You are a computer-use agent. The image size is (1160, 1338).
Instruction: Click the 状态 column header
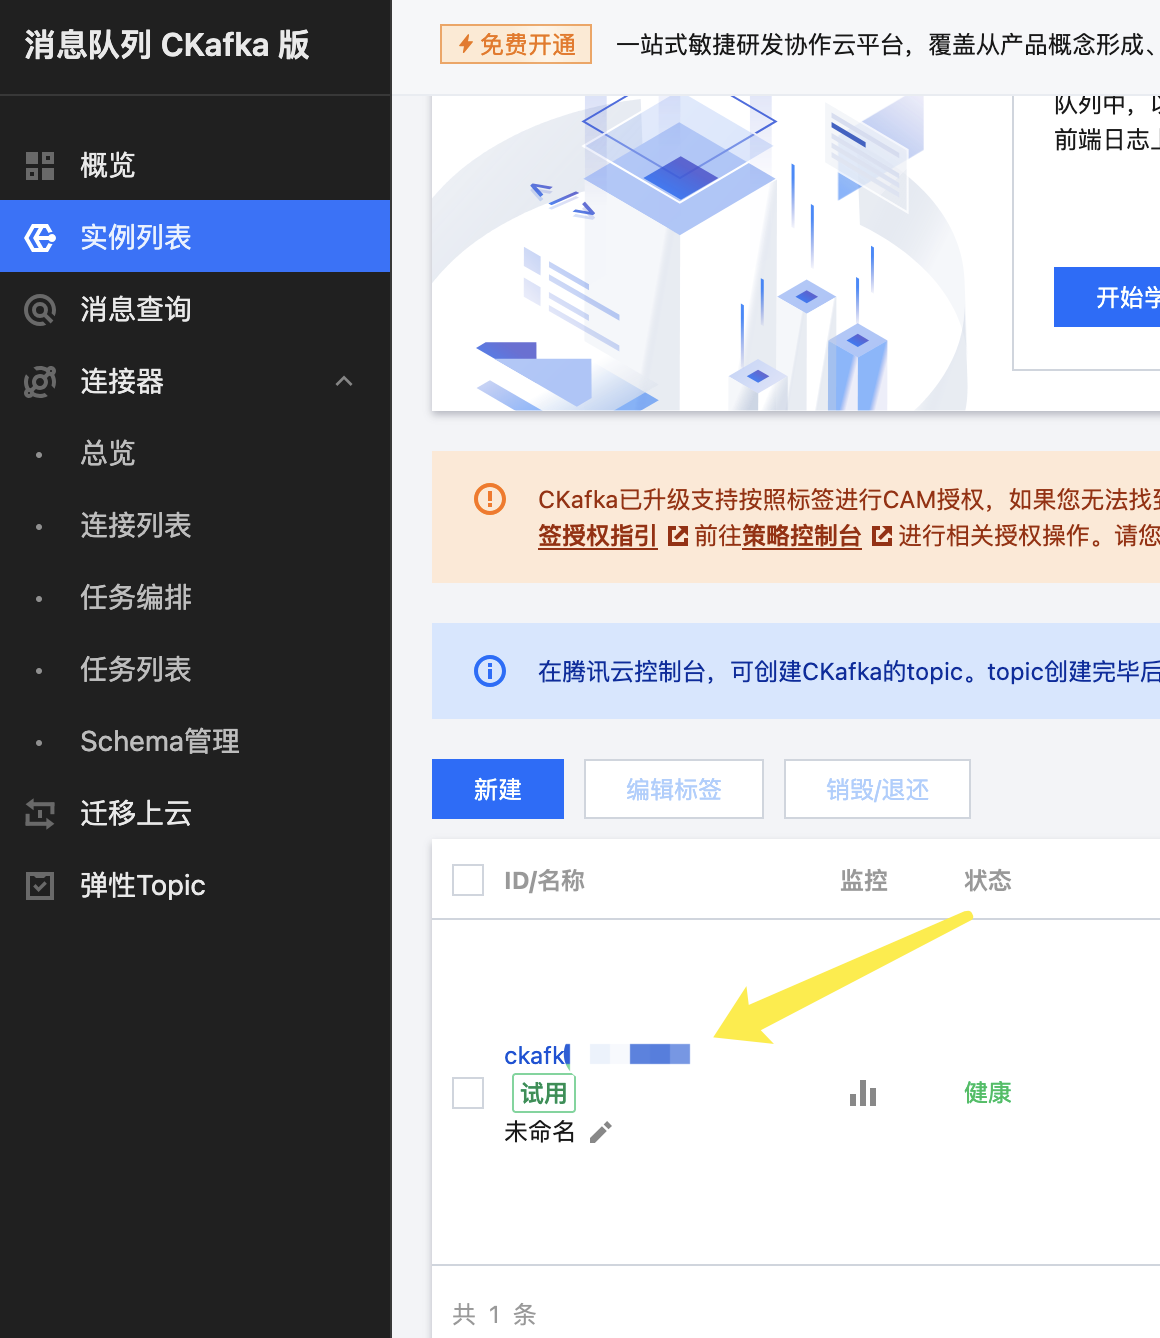coord(988,880)
